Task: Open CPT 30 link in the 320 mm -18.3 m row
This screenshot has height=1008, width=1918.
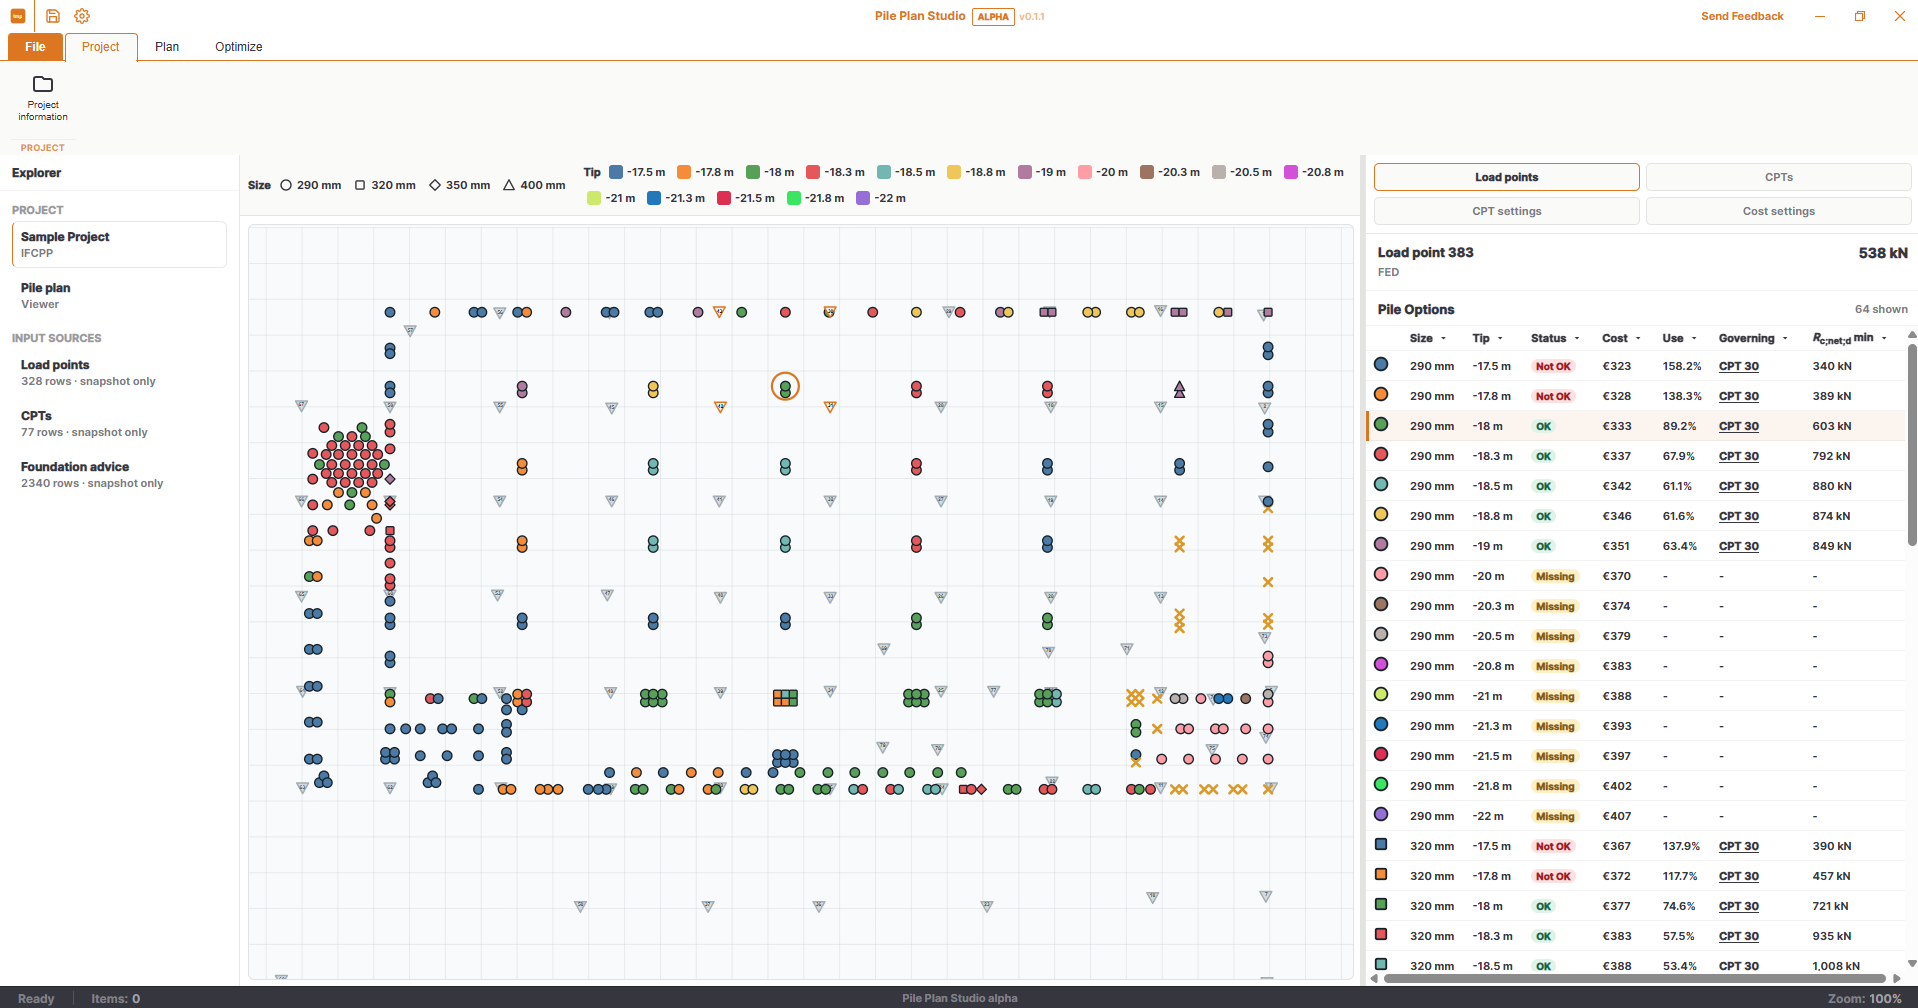Action: tap(1738, 936)
